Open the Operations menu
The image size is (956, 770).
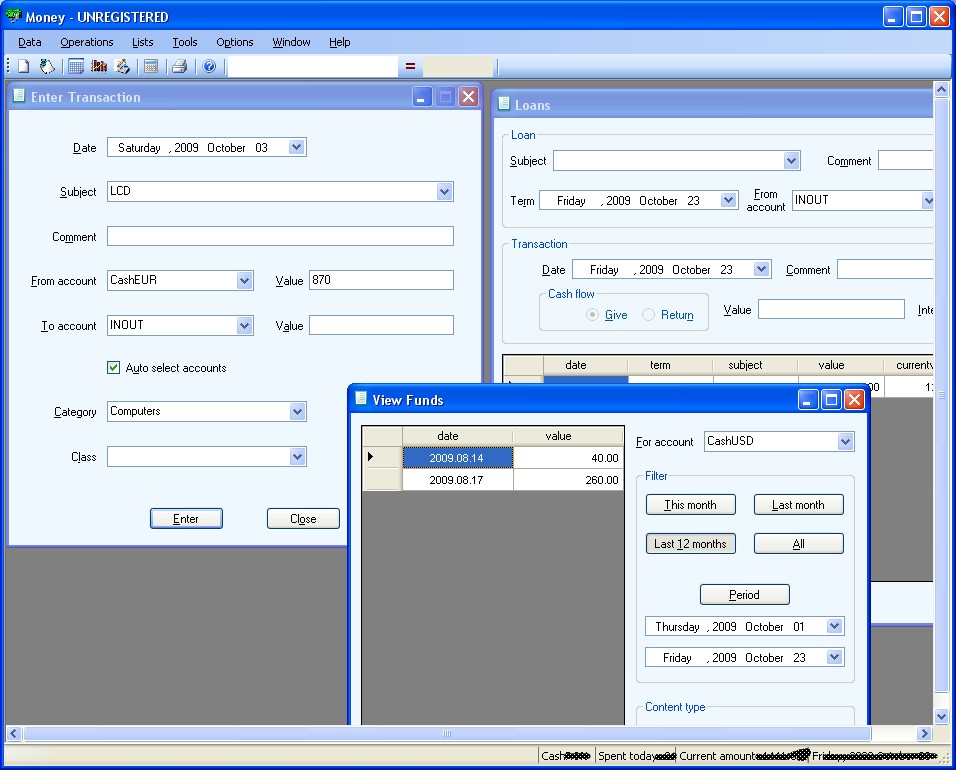point(87,42)
